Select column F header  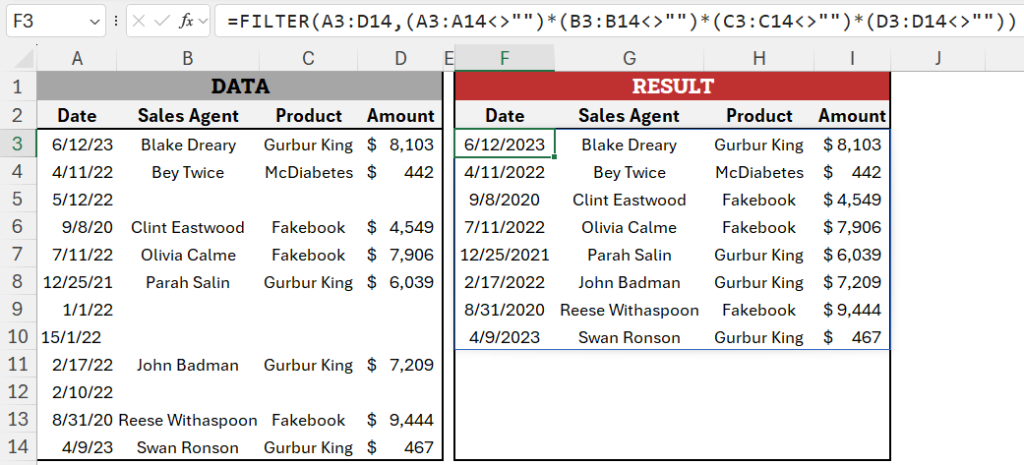pos(504,58)
